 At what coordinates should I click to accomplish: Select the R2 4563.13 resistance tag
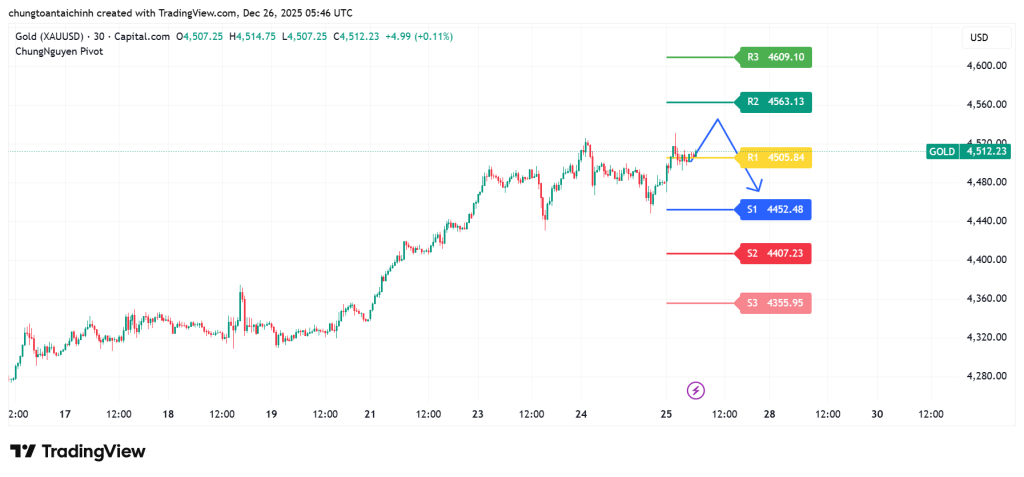click(x=773, y=101)
